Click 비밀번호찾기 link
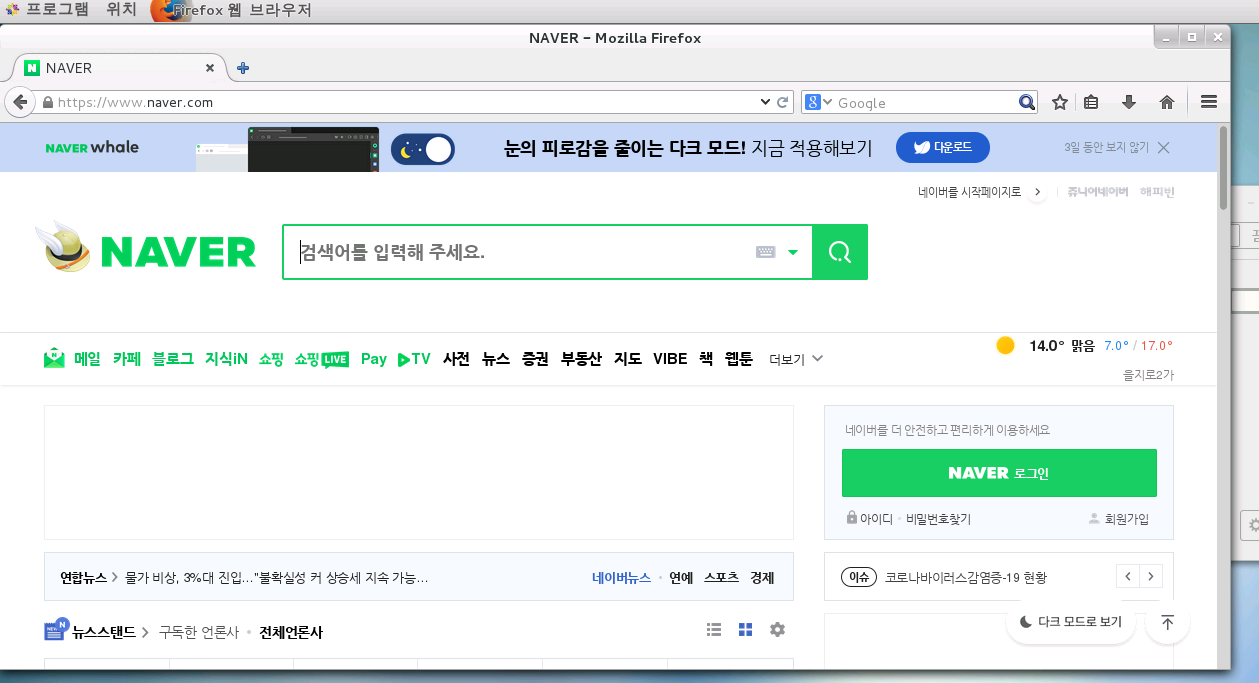 point(938,519)
